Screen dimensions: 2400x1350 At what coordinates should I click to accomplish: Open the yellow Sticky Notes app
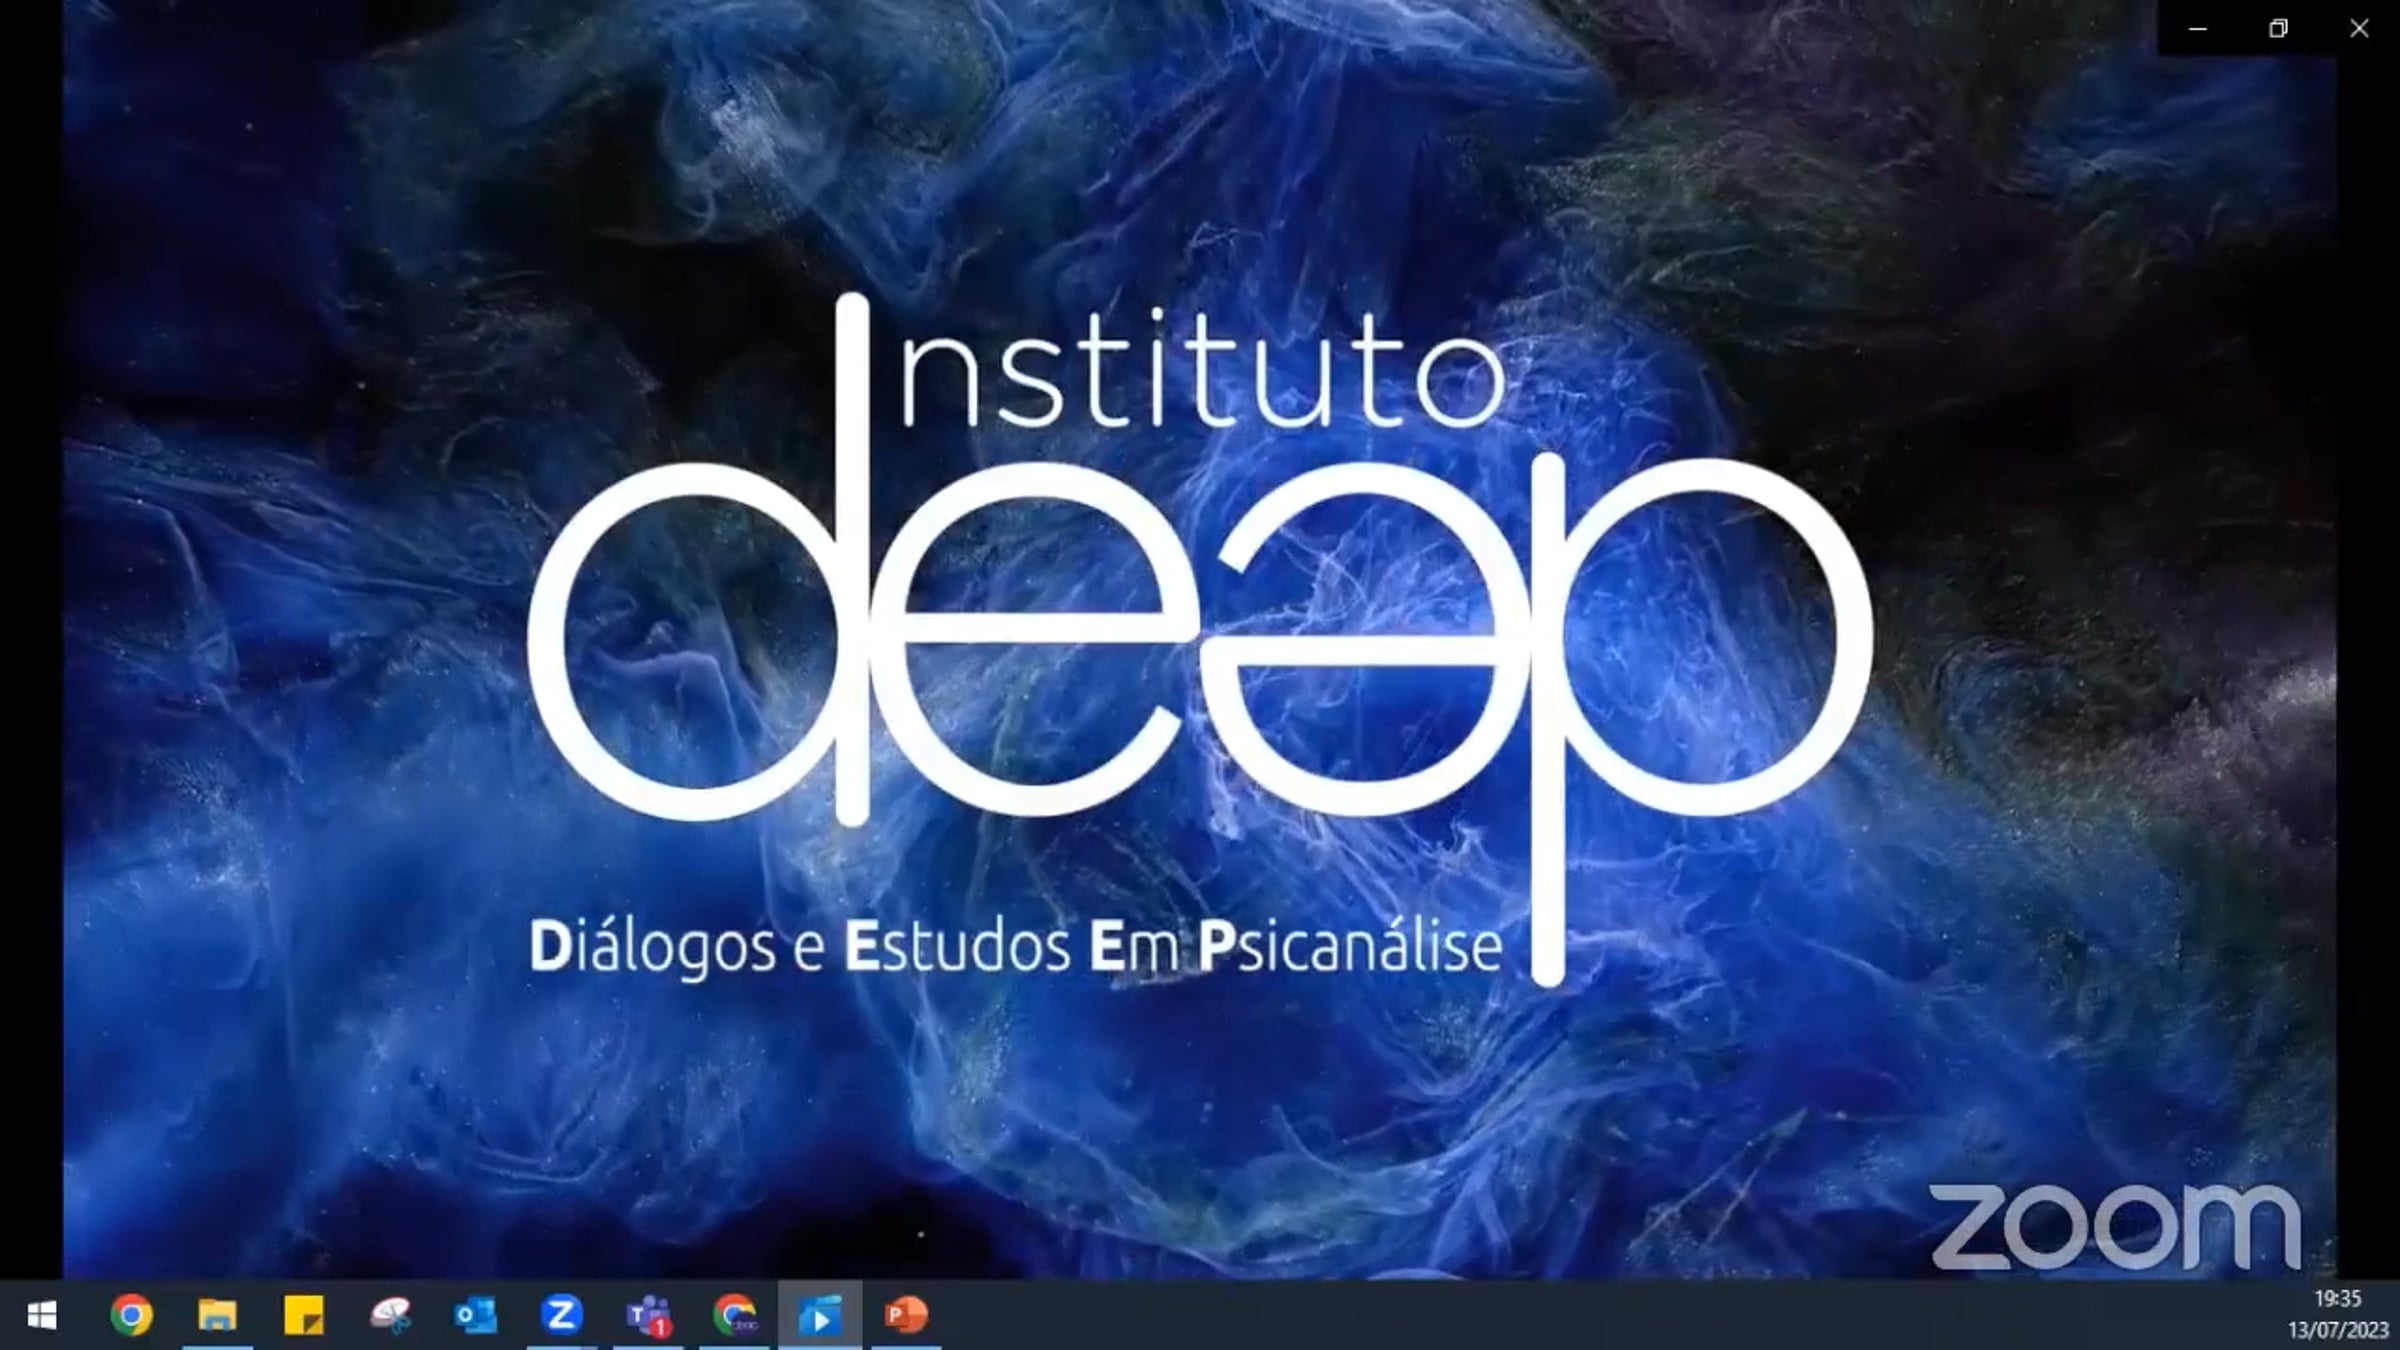click(303, 1316)
